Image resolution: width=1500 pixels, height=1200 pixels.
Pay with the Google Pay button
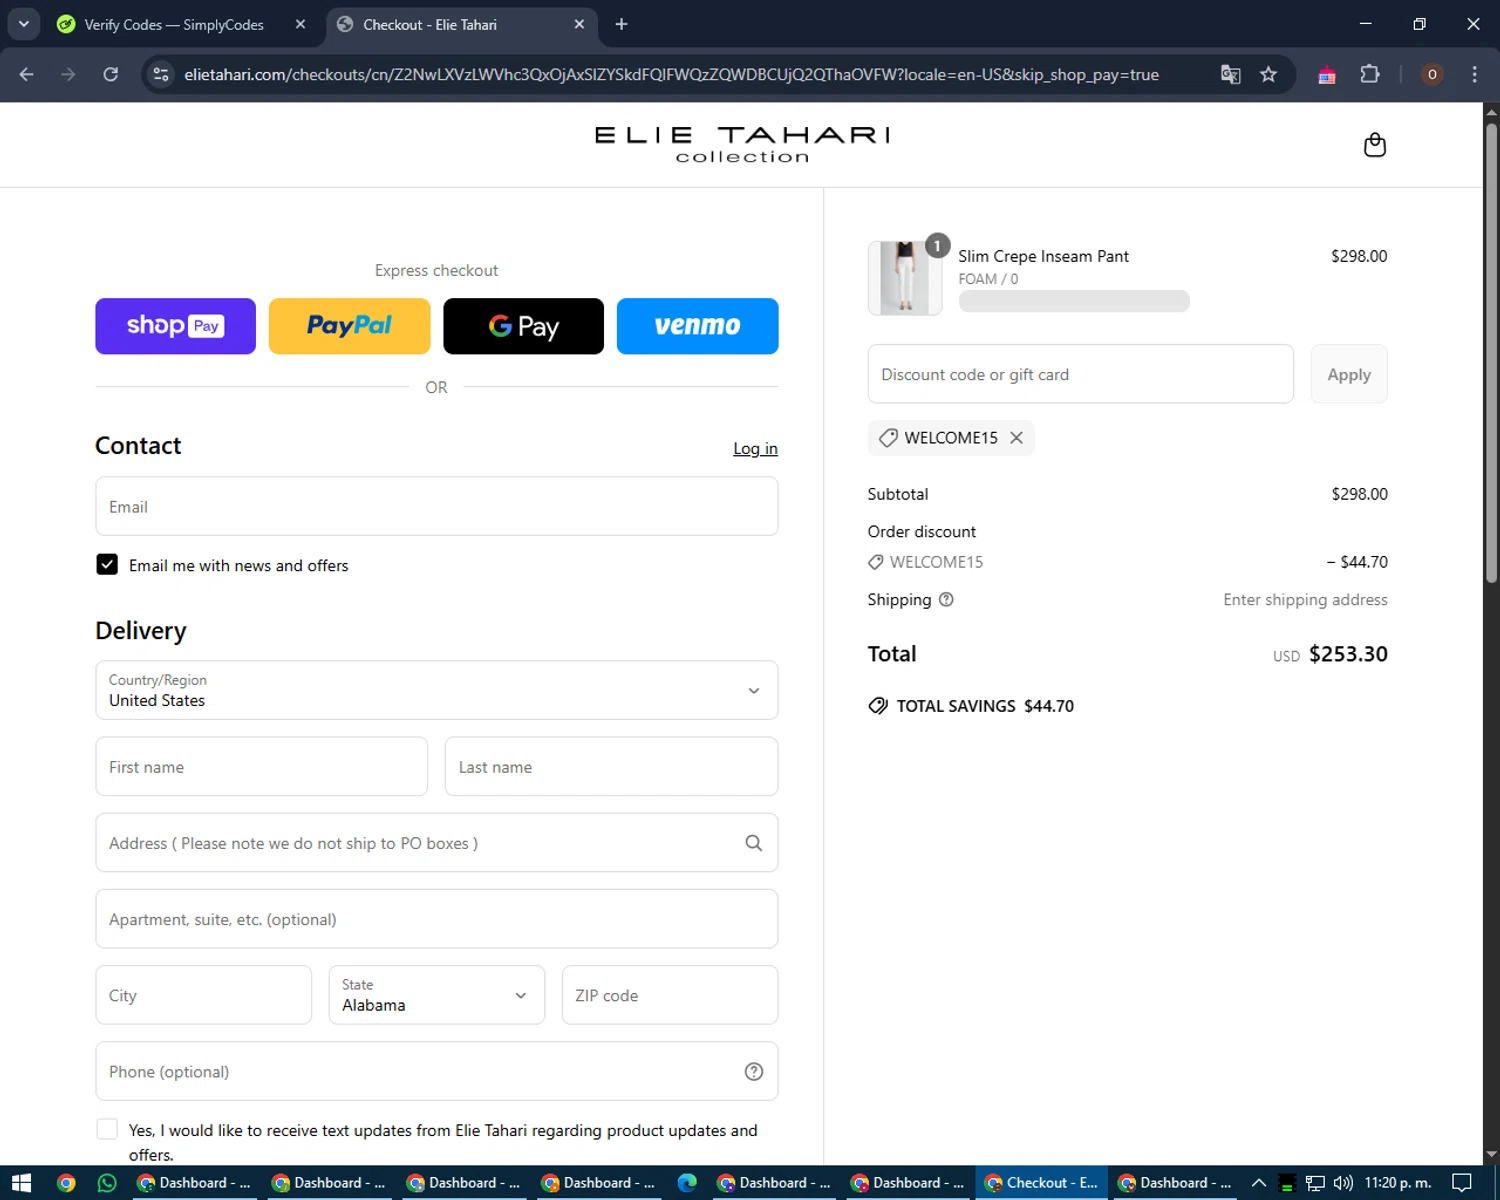[x=523, y=326]
